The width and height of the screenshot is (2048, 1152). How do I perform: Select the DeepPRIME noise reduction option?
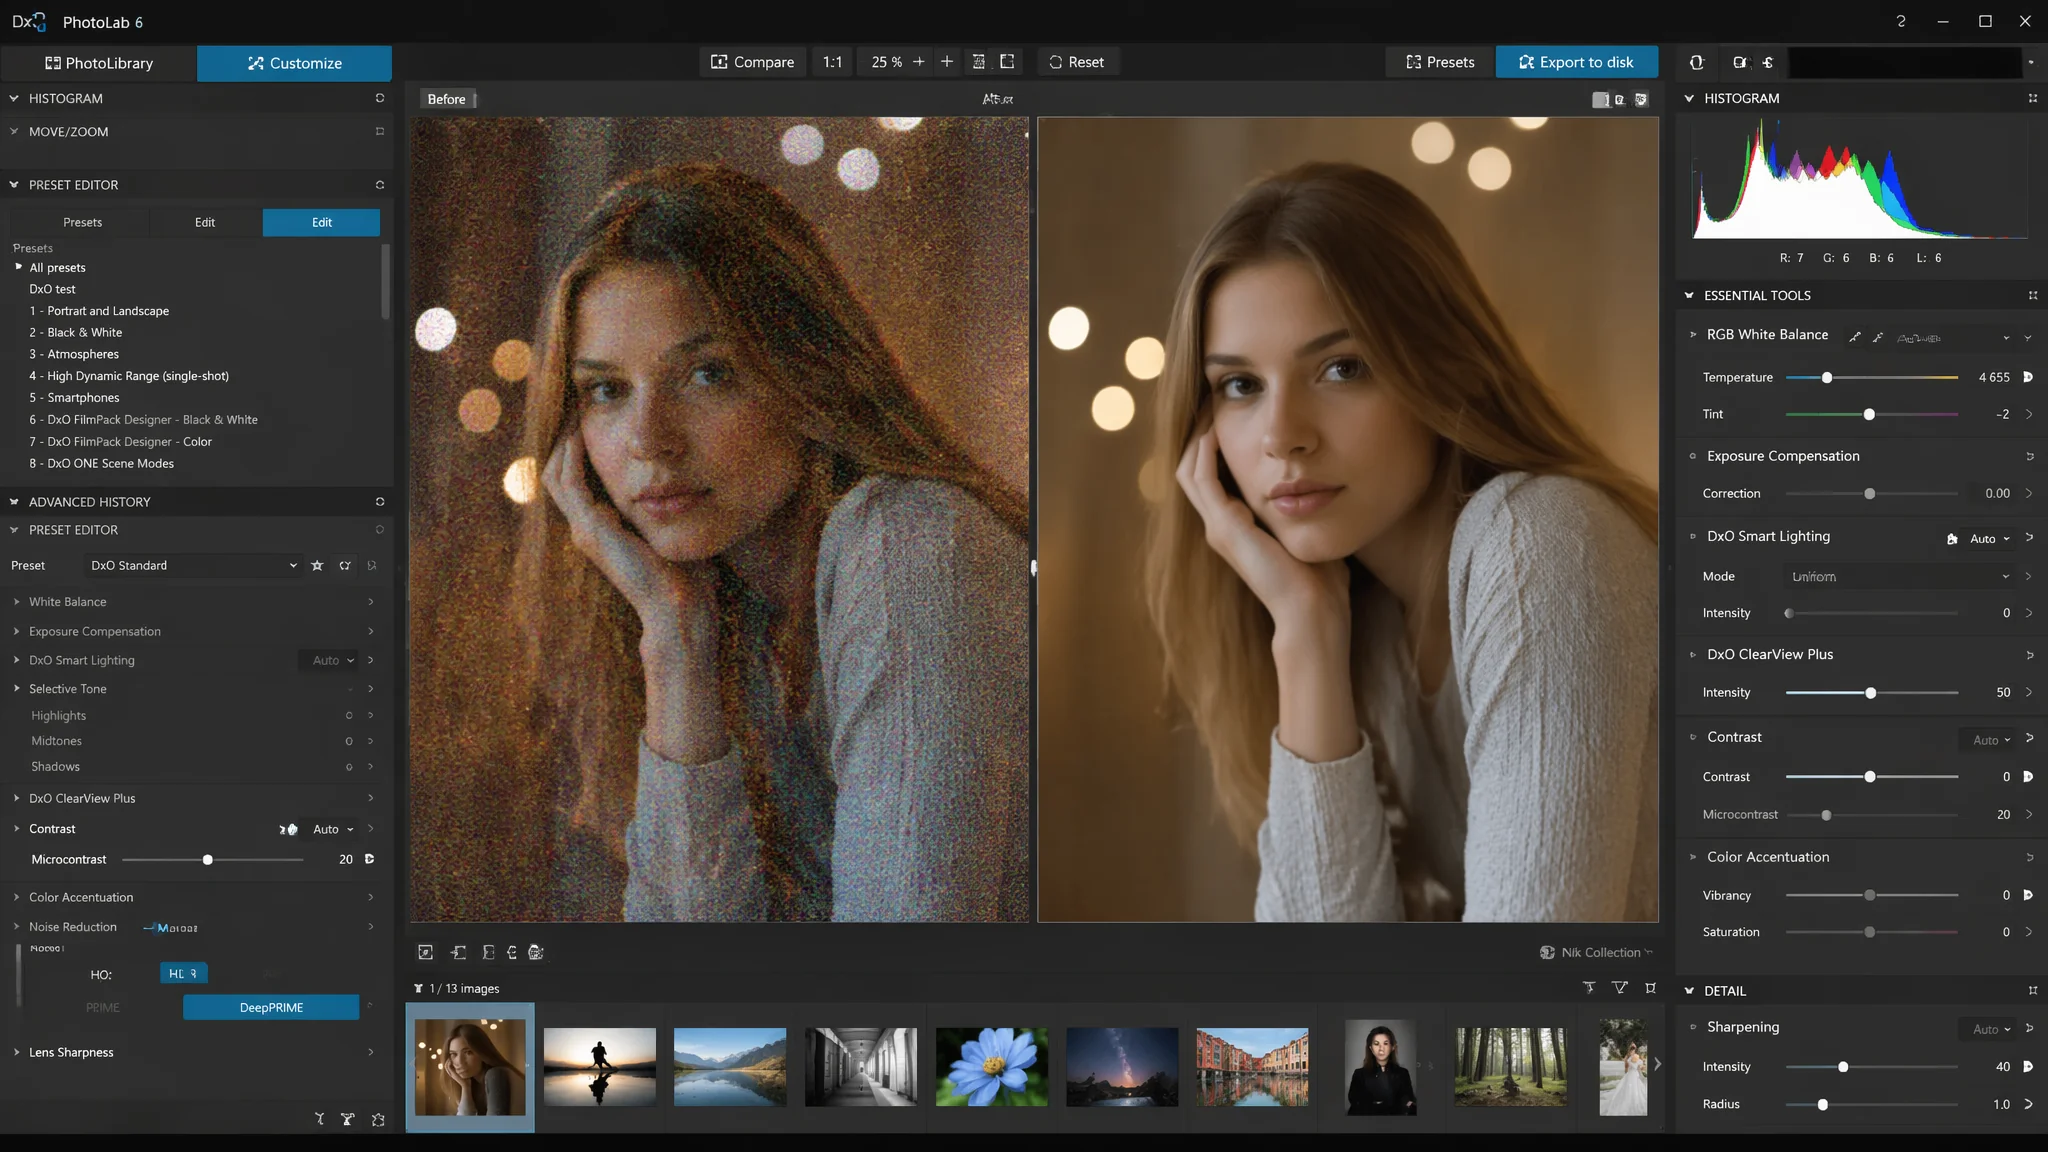[x=271, y=1007]
